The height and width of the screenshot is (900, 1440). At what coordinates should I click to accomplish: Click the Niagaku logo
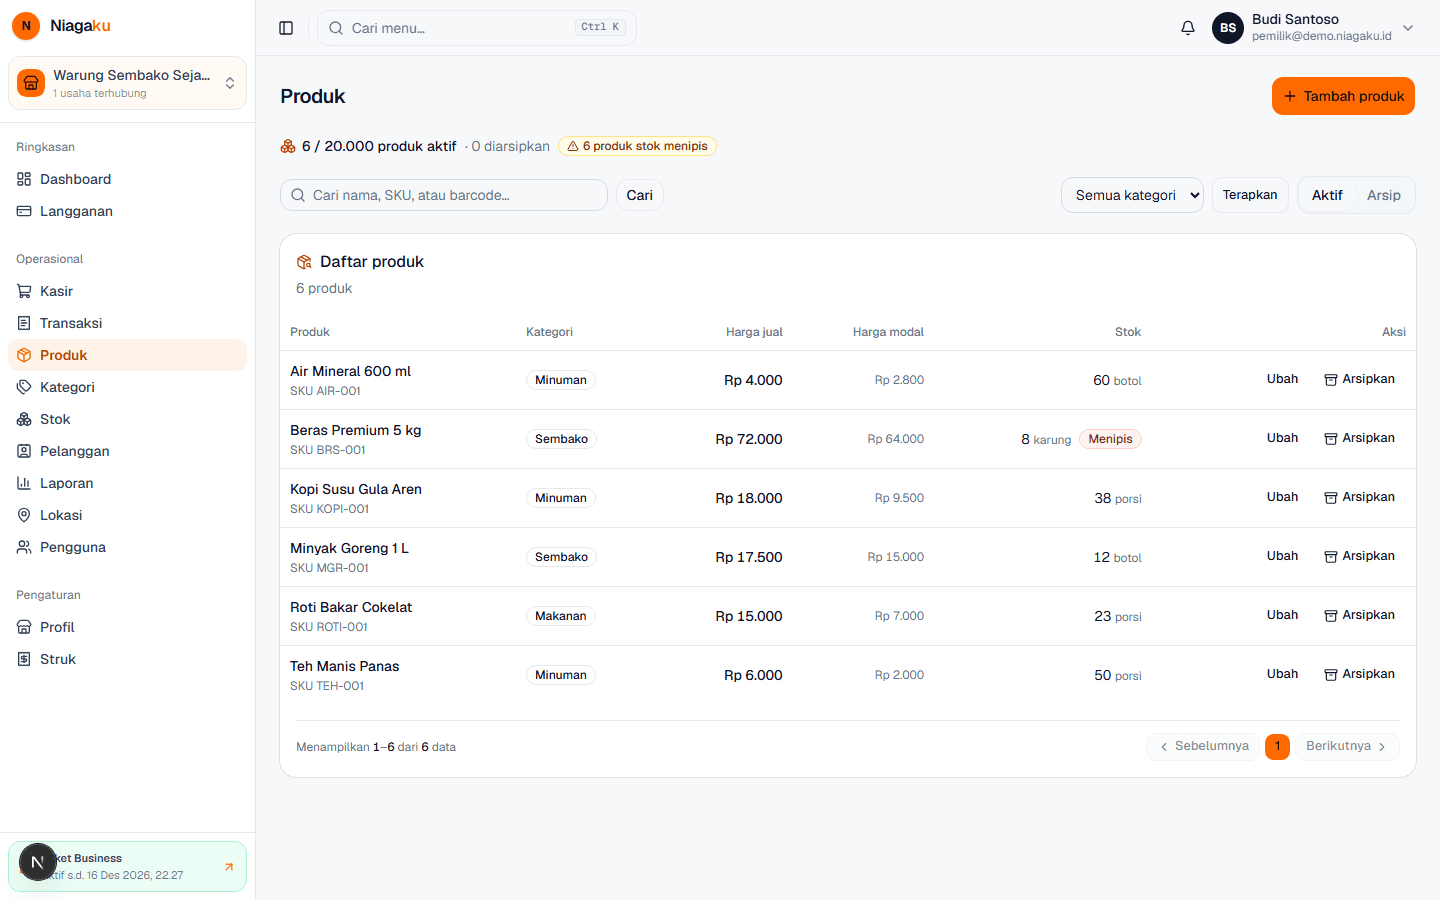[x=61, y=26]
